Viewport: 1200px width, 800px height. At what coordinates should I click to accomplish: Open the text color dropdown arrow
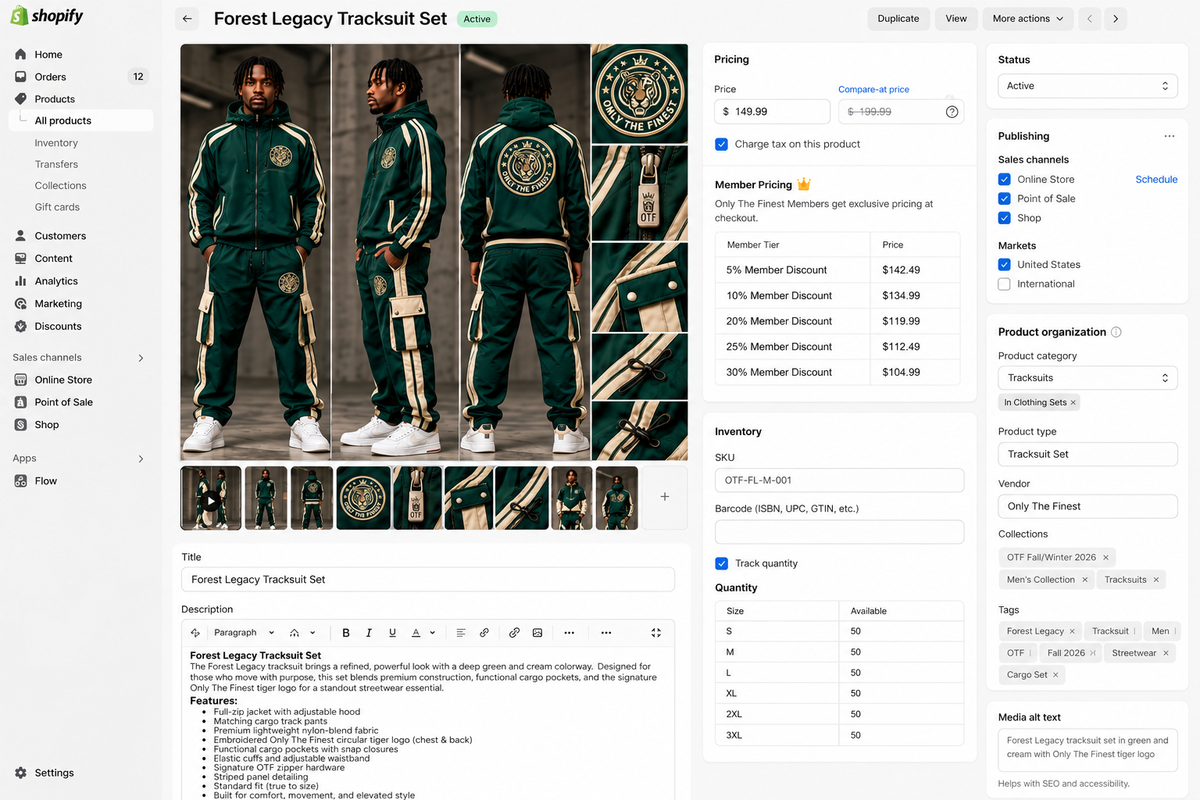pos(432,633)
